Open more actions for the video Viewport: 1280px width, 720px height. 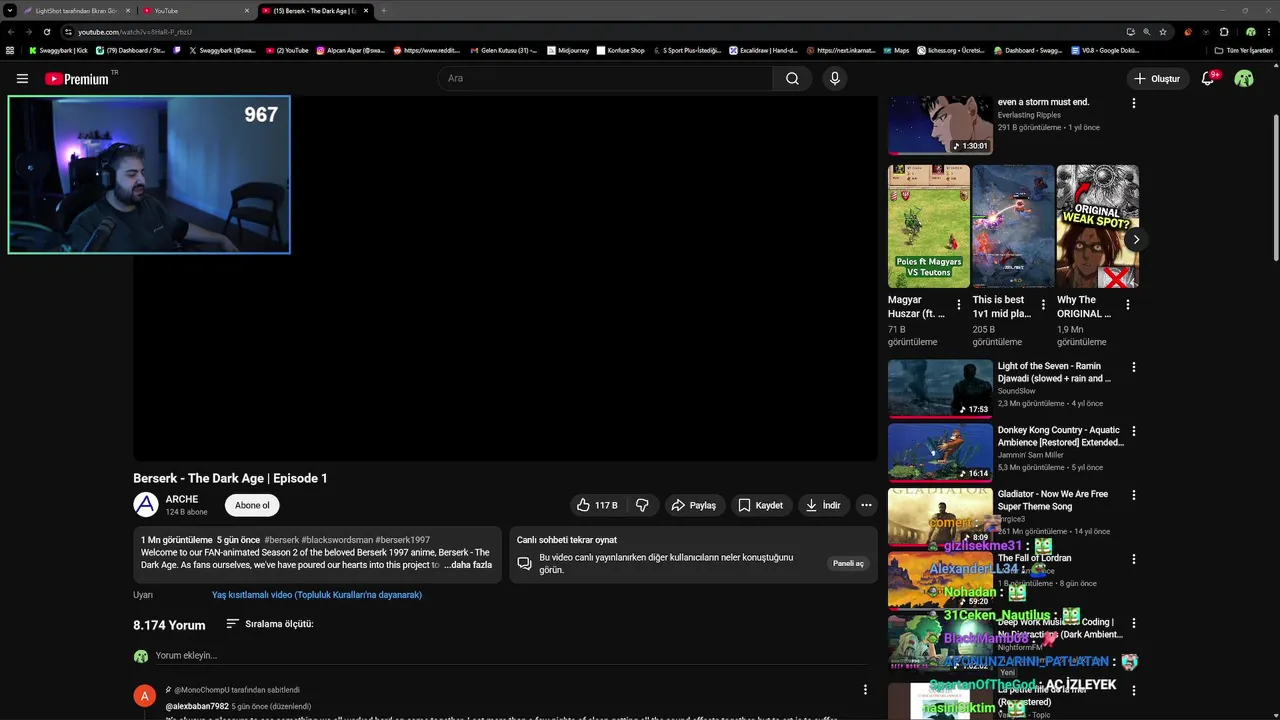pos(866,505)
